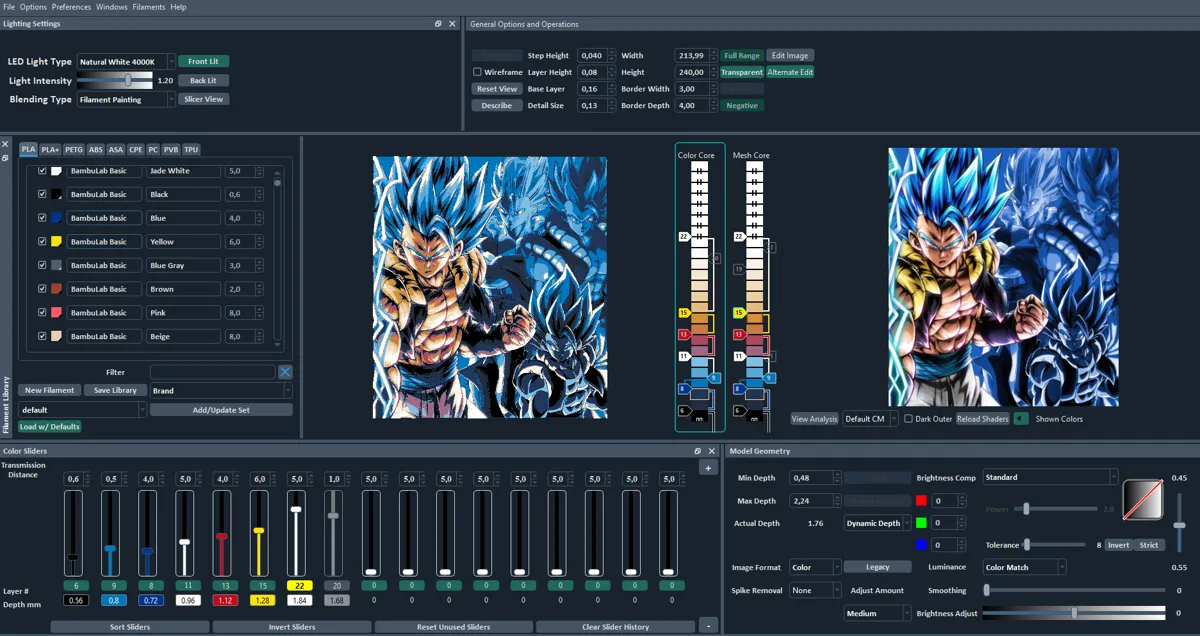Uncheck the Blue filament checkbox
The width and height of the screenshot is (1200, 636).
click(x=42, y=218)
